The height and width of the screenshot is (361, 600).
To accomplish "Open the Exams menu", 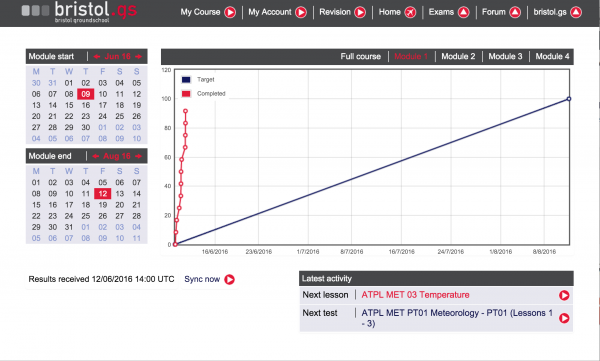I will [441, 12].
